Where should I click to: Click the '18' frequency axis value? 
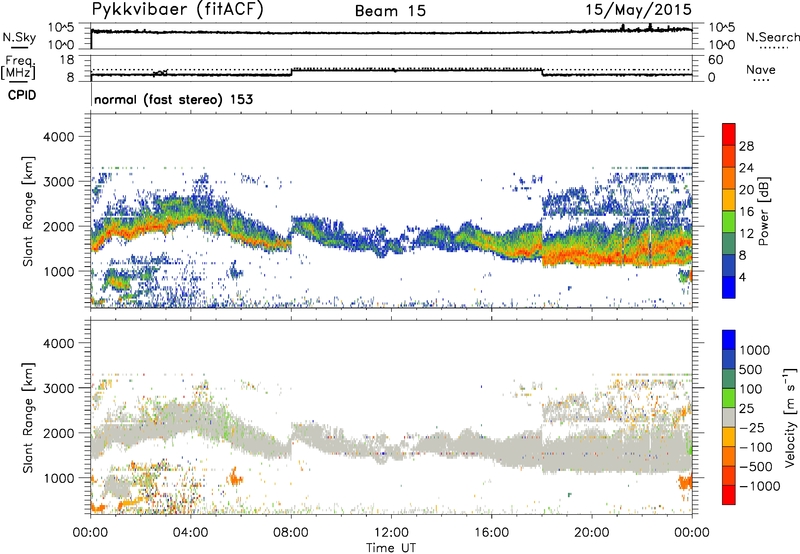pyautogui.click(x=67, y=60)
